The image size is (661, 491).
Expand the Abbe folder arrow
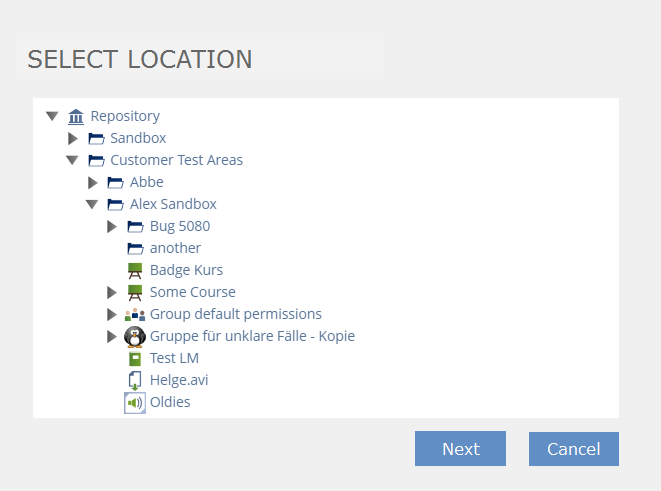pos(92,182)
